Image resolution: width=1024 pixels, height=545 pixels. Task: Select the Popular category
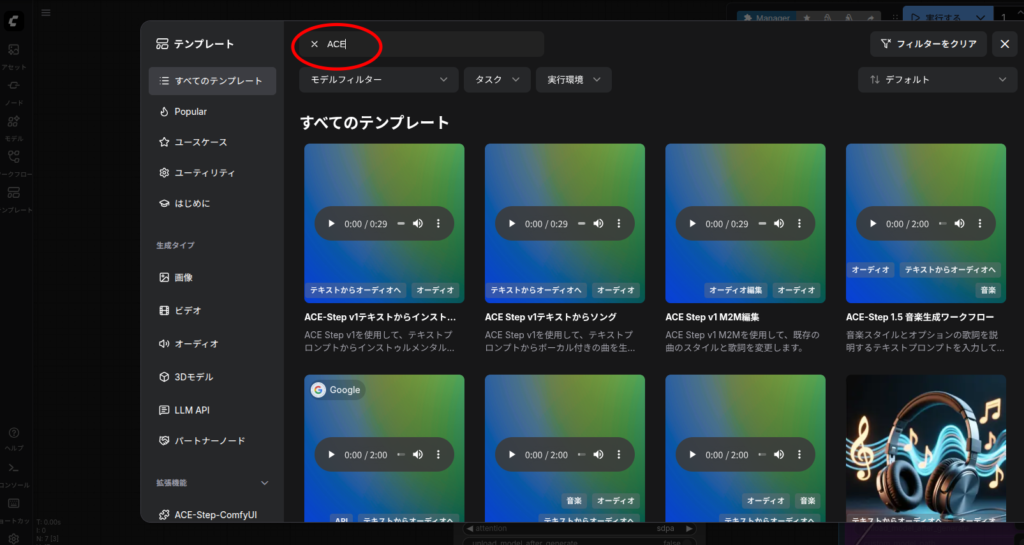[x=190, y=112]
